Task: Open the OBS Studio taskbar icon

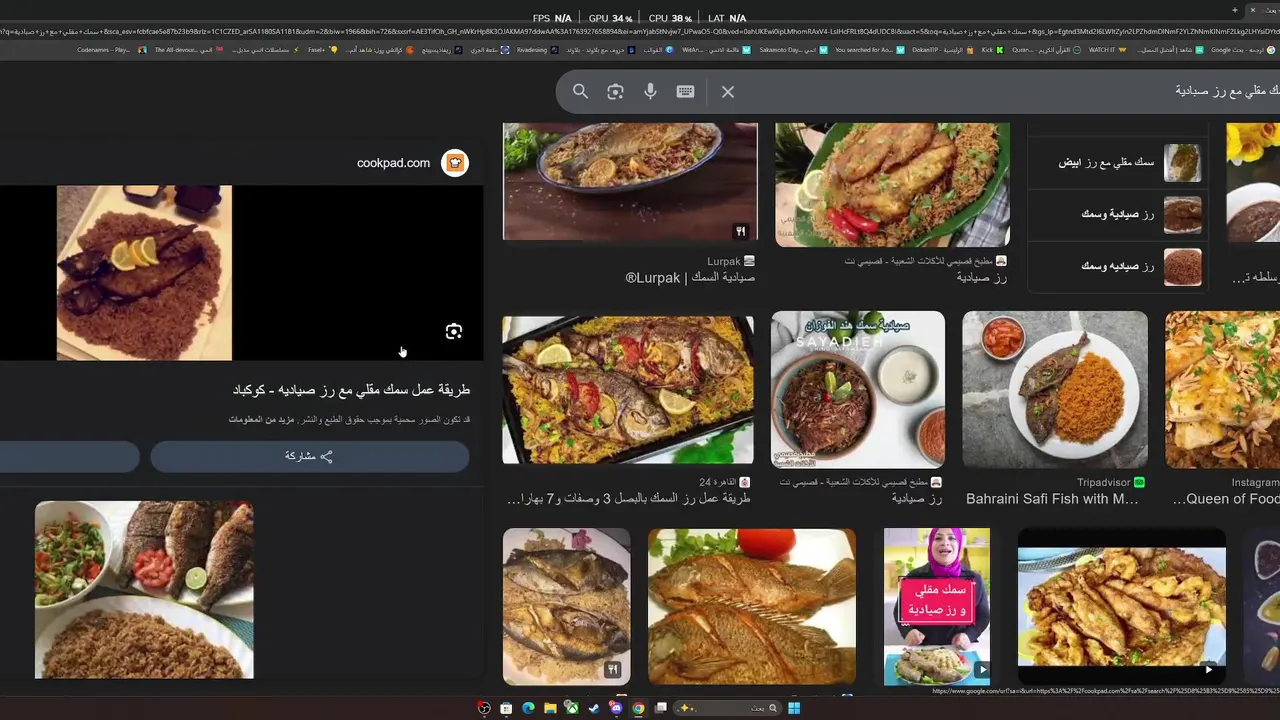Action: [484, 708]
